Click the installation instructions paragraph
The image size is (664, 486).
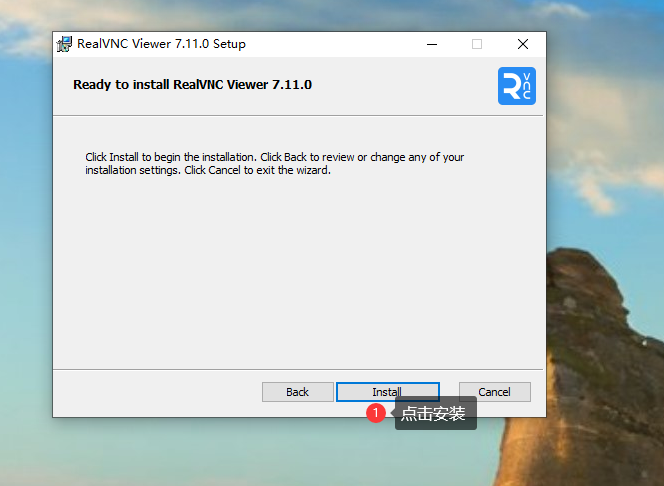coord(274,164)
